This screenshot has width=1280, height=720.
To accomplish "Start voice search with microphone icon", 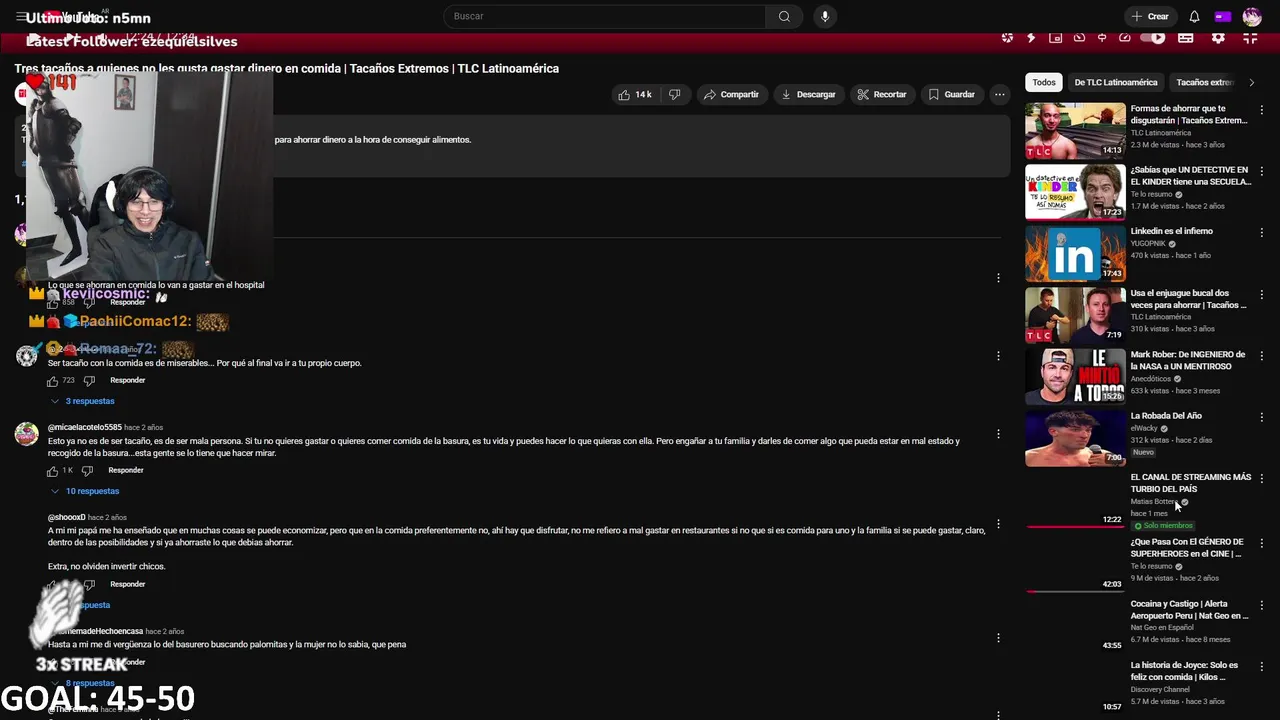I will pyautogui.click(x=825, y=16).
